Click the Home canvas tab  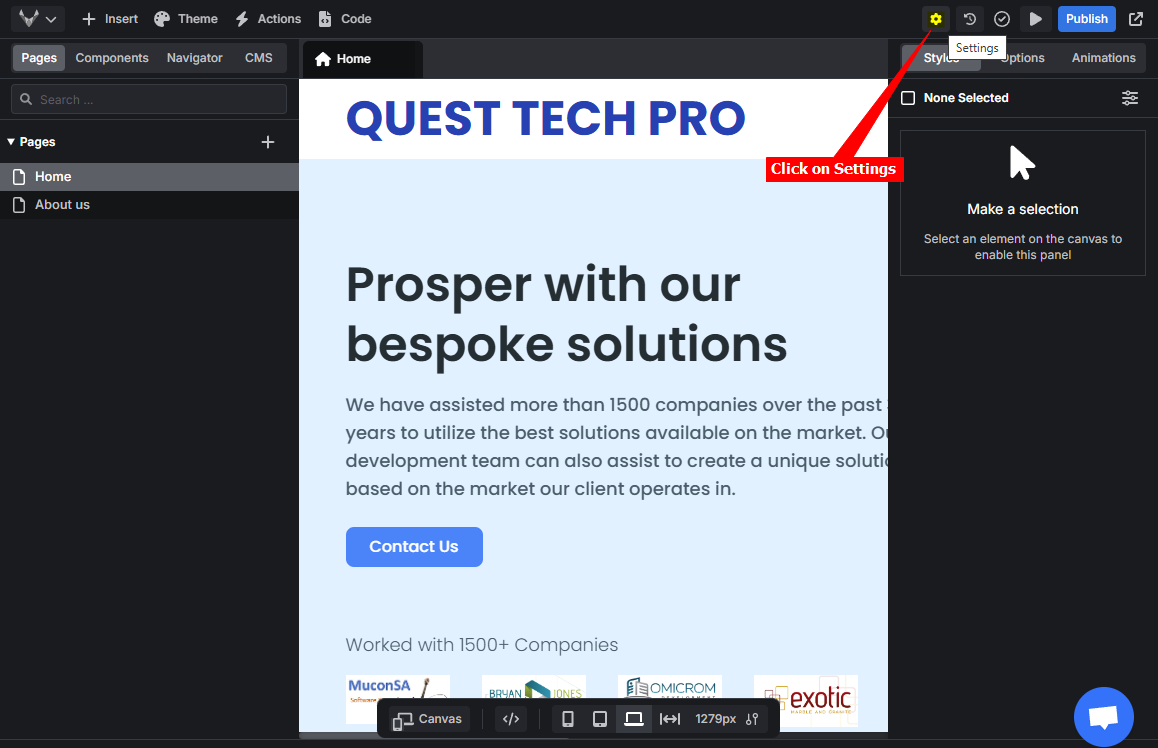point(363,59)
